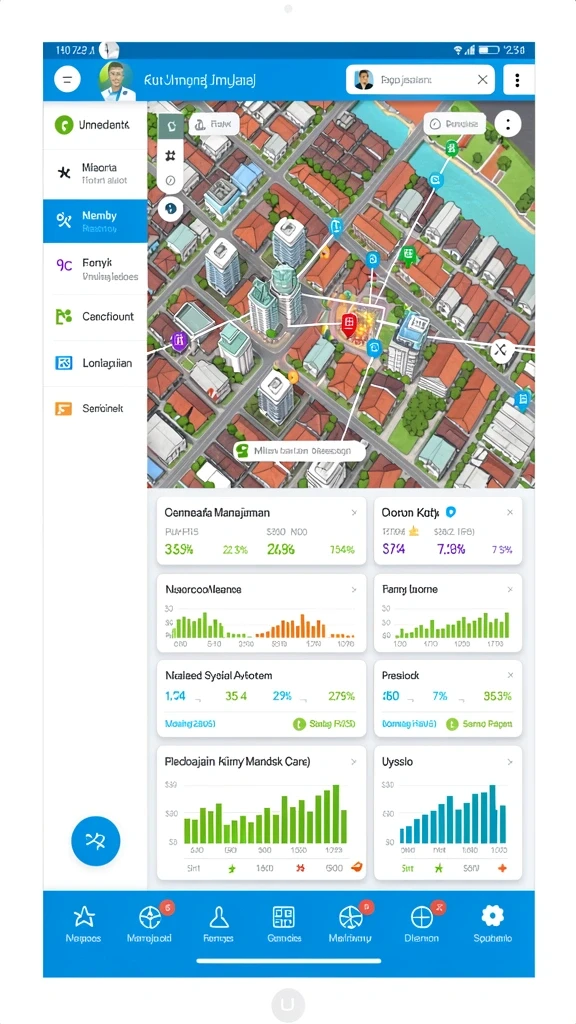Screen dimensions: 576x1024
Task: Clear the header search field
Action: point(482,80)
